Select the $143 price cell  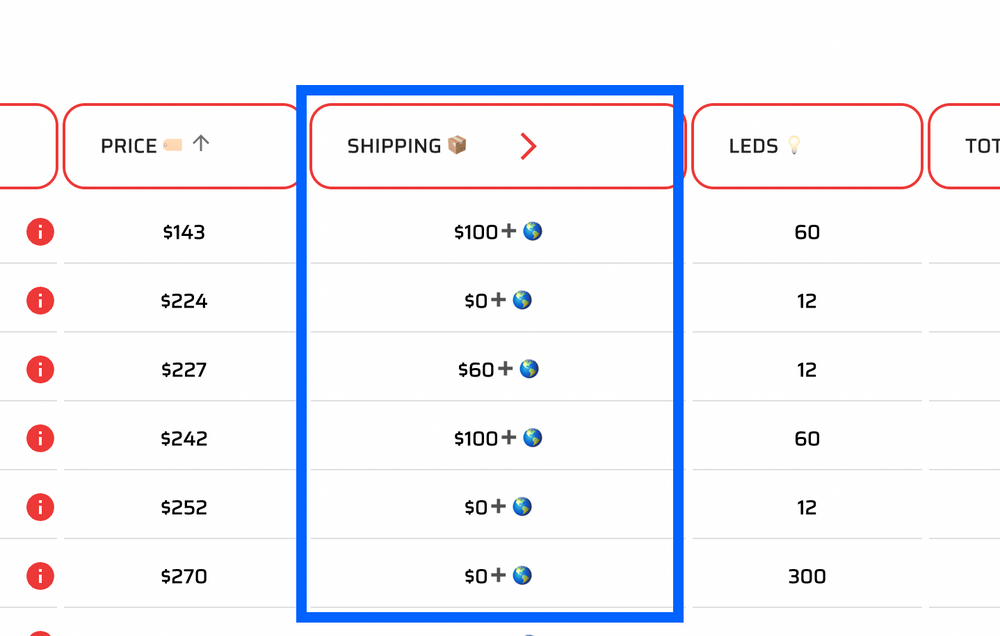[x=183, y=232]
